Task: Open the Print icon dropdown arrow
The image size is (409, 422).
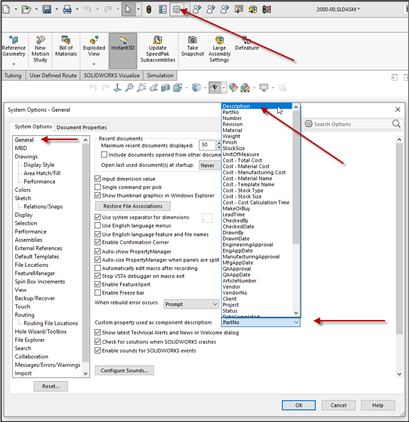Action: coord(77,10)
